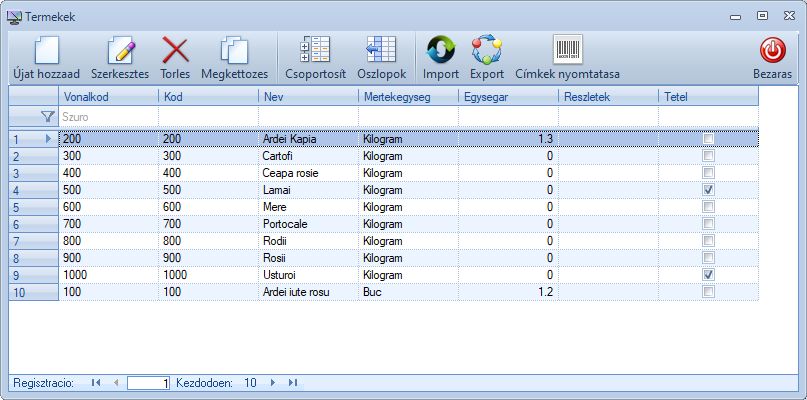Screen dimensions: 807x400
Task: Check the Tetel box for Mere
Action: pyautogui.click(x=709, y=206)
